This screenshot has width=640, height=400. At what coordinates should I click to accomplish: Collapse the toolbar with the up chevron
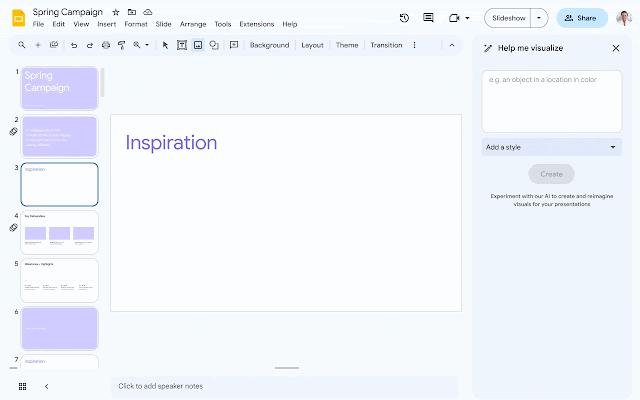[452, 45]
